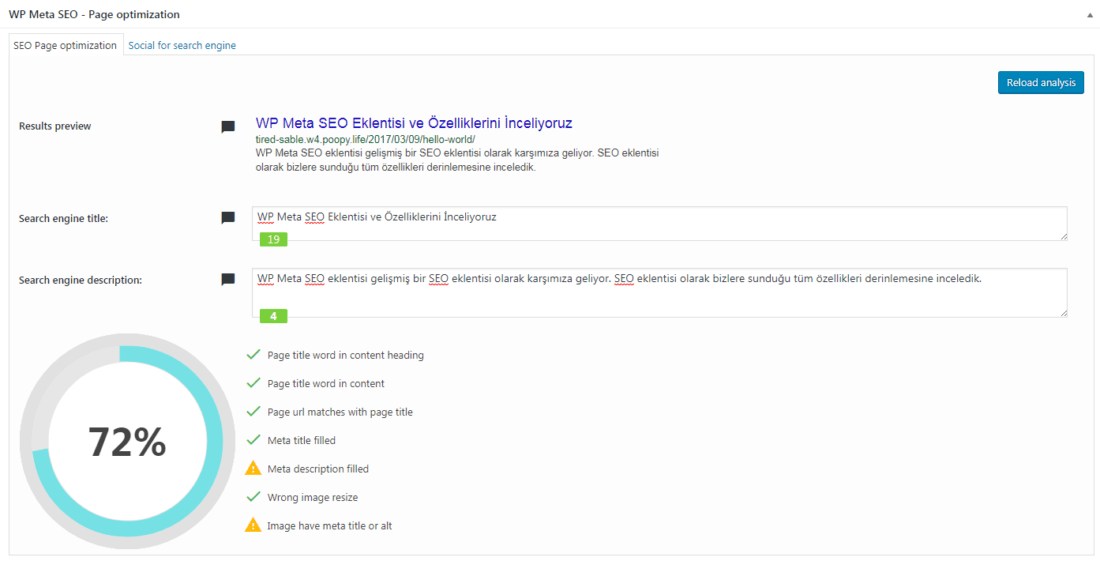
Task: Click the 'Search engine title:' label
Action: (63, 218)
